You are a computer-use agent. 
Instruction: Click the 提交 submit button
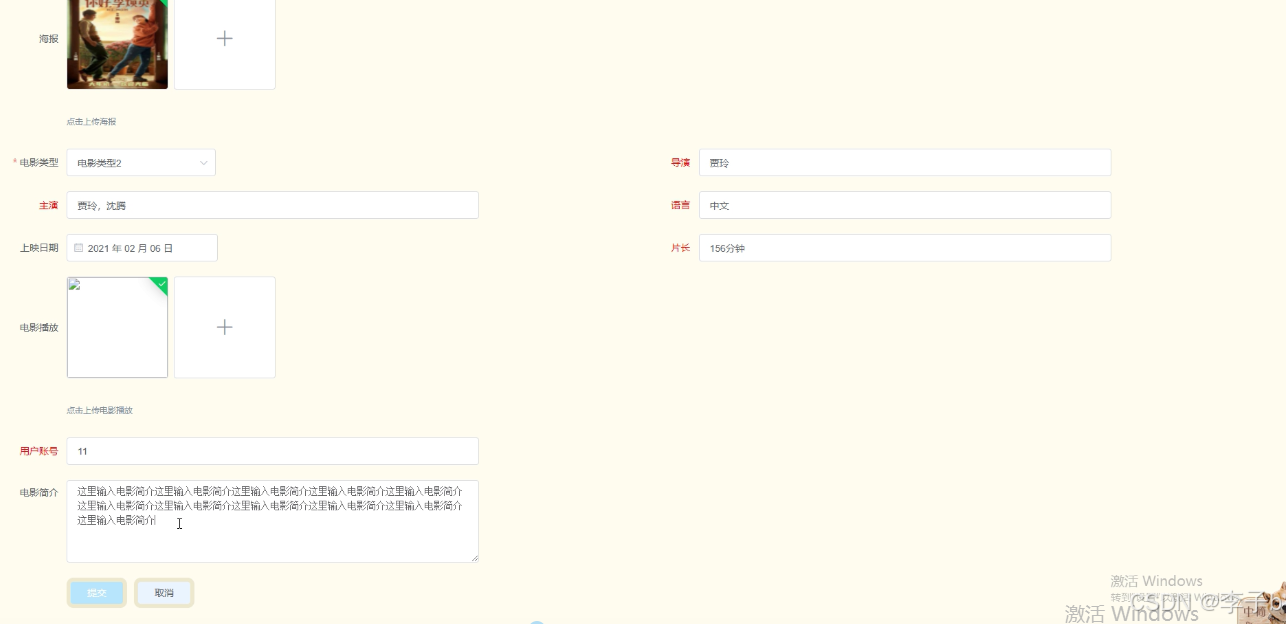click(97, 593)
